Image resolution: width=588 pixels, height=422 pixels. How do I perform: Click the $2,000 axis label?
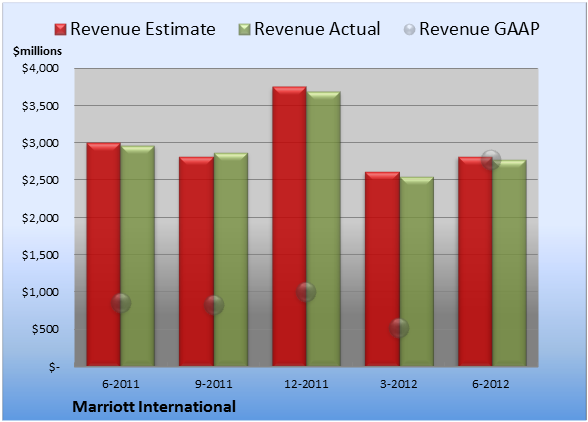pyautogui.click(x=40, y=218)
